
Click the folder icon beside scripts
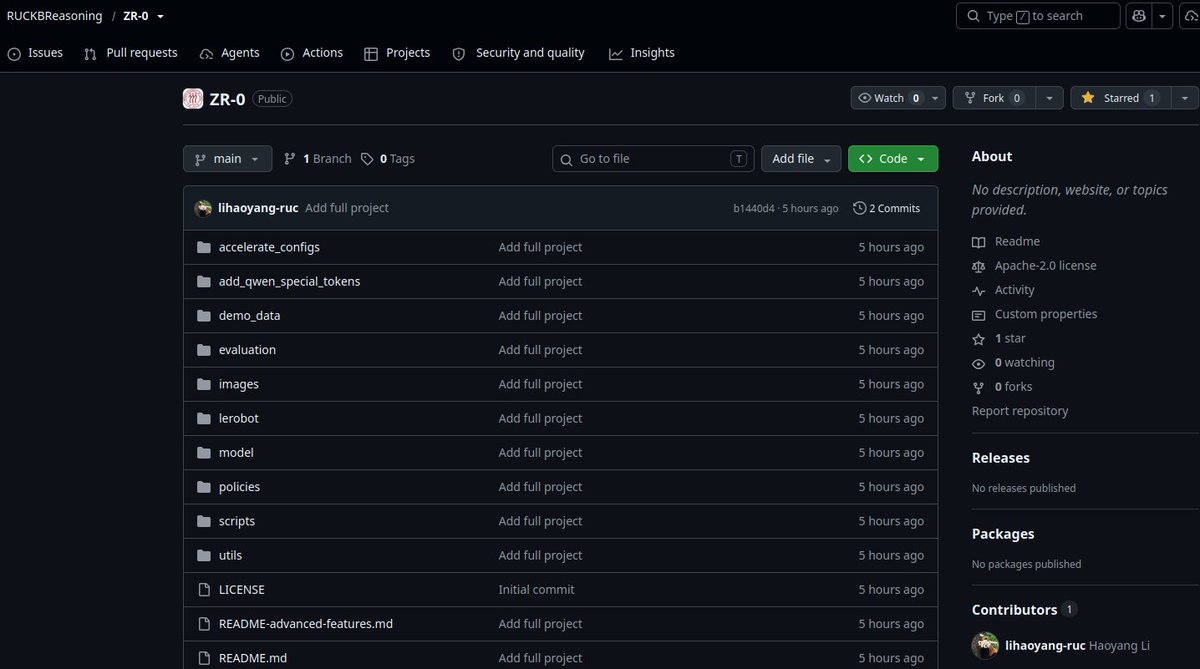[204, 521]
